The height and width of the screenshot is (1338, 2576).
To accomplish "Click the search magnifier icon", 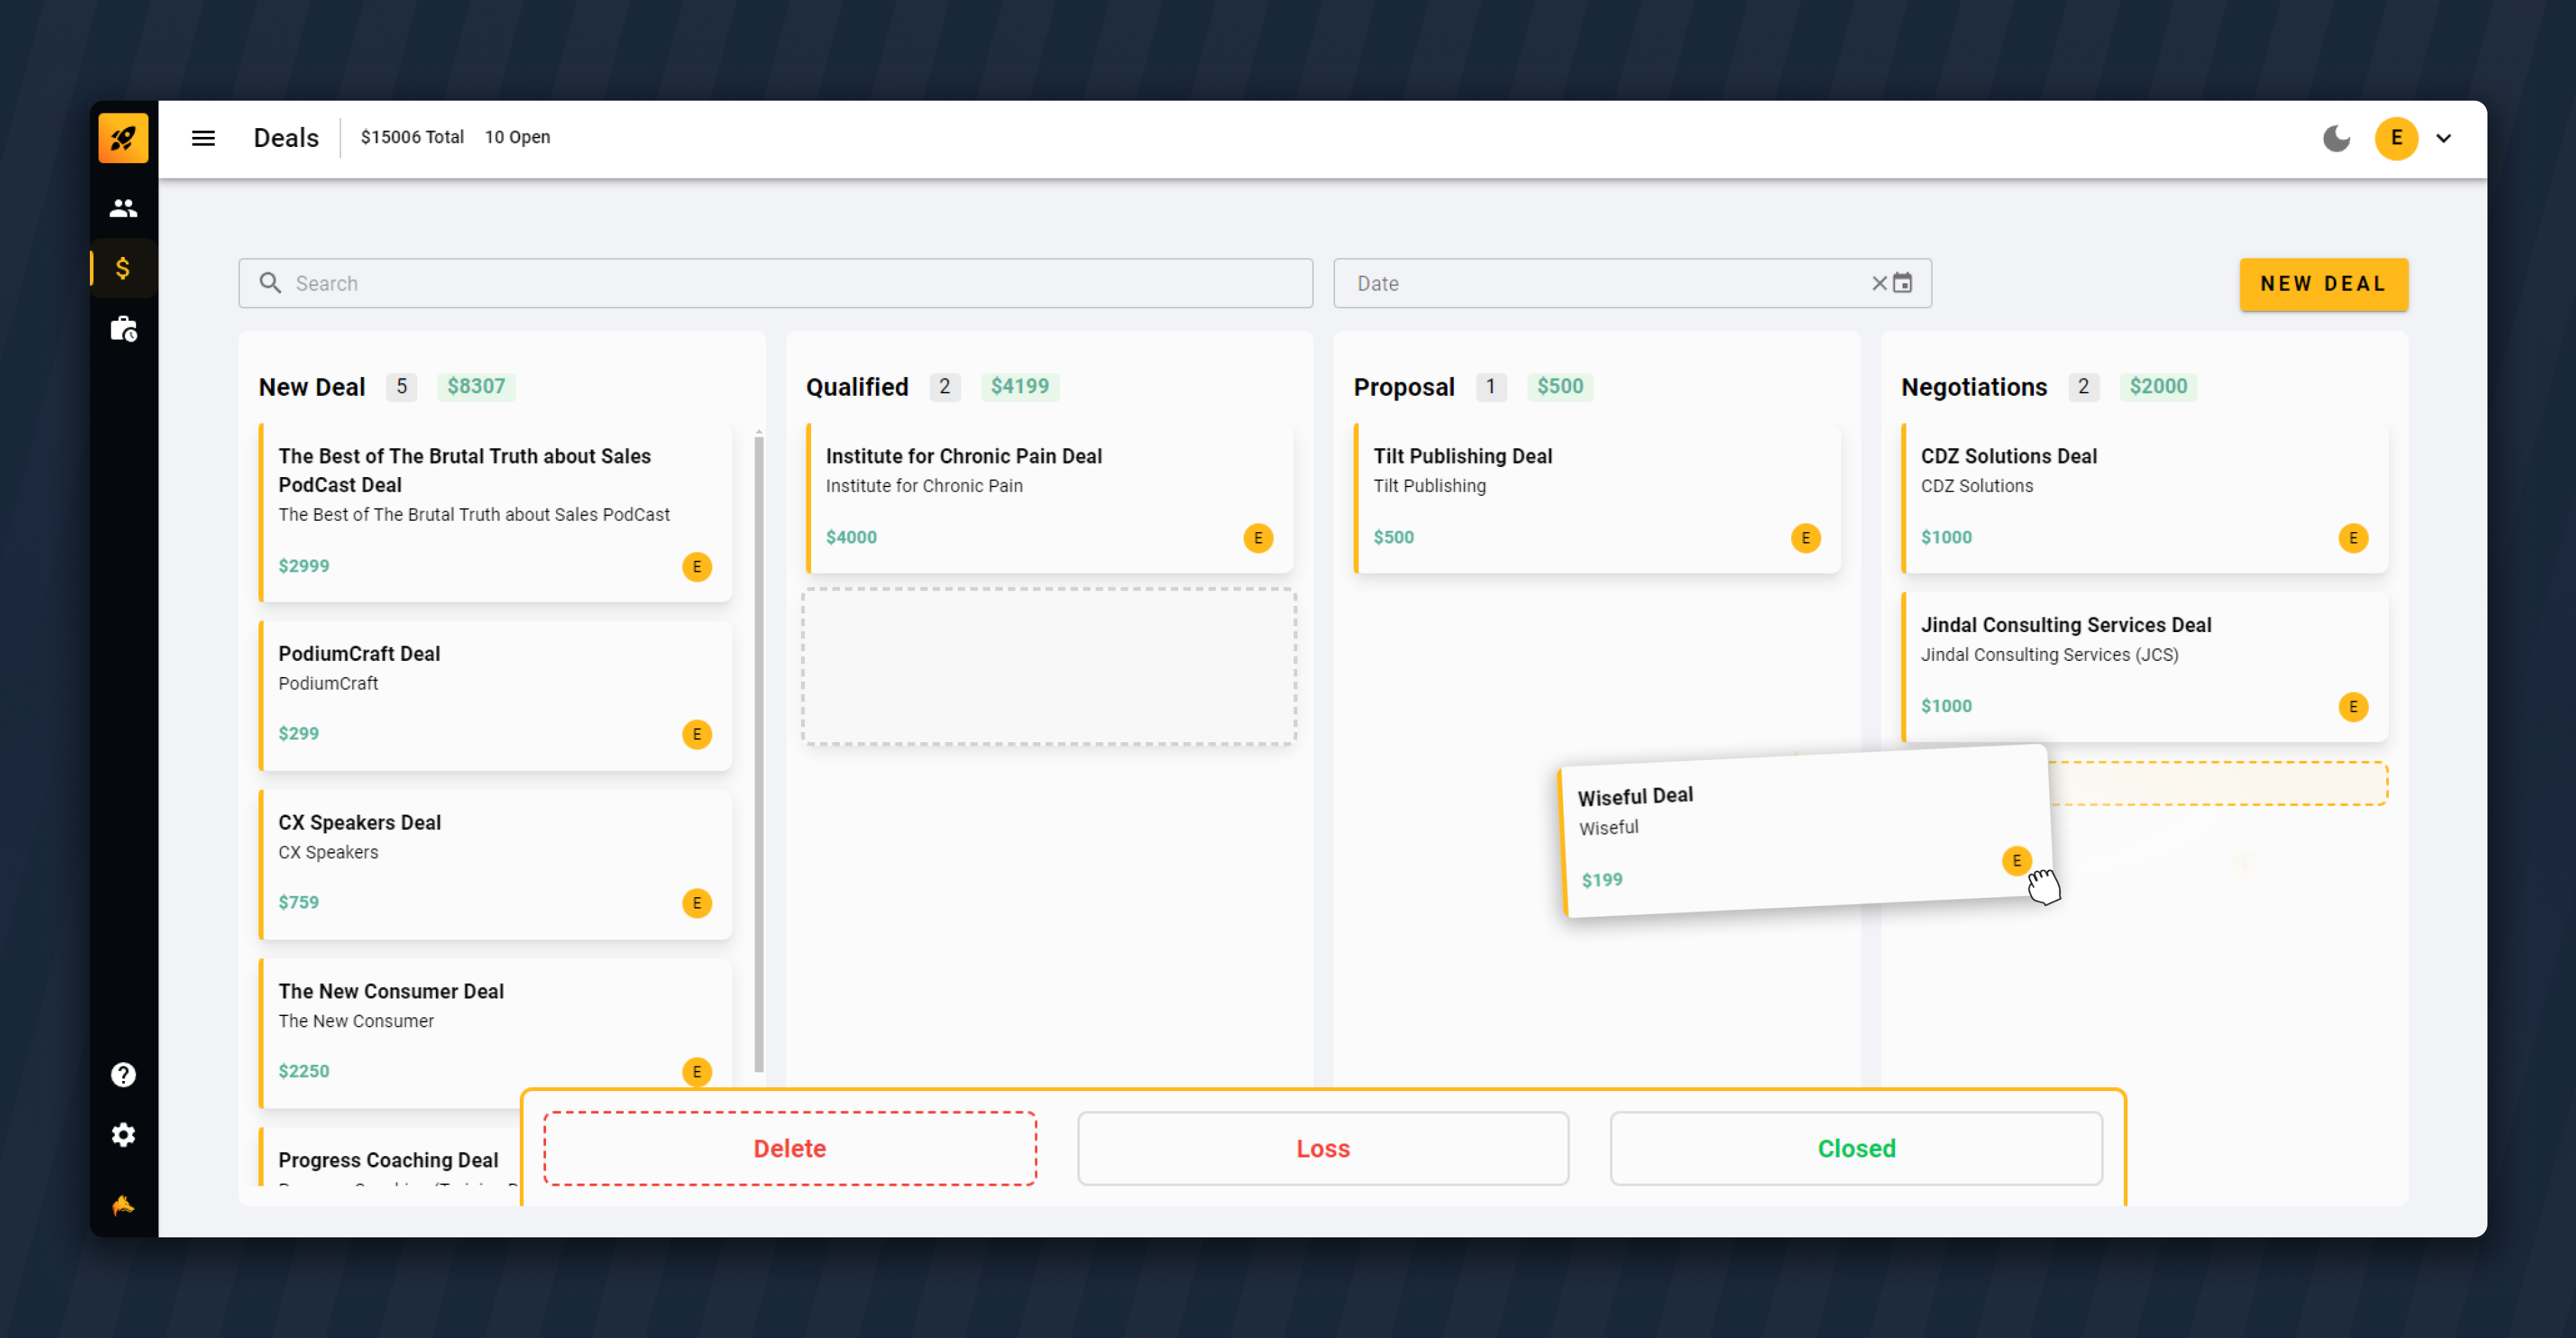I will tap(270, 283).
